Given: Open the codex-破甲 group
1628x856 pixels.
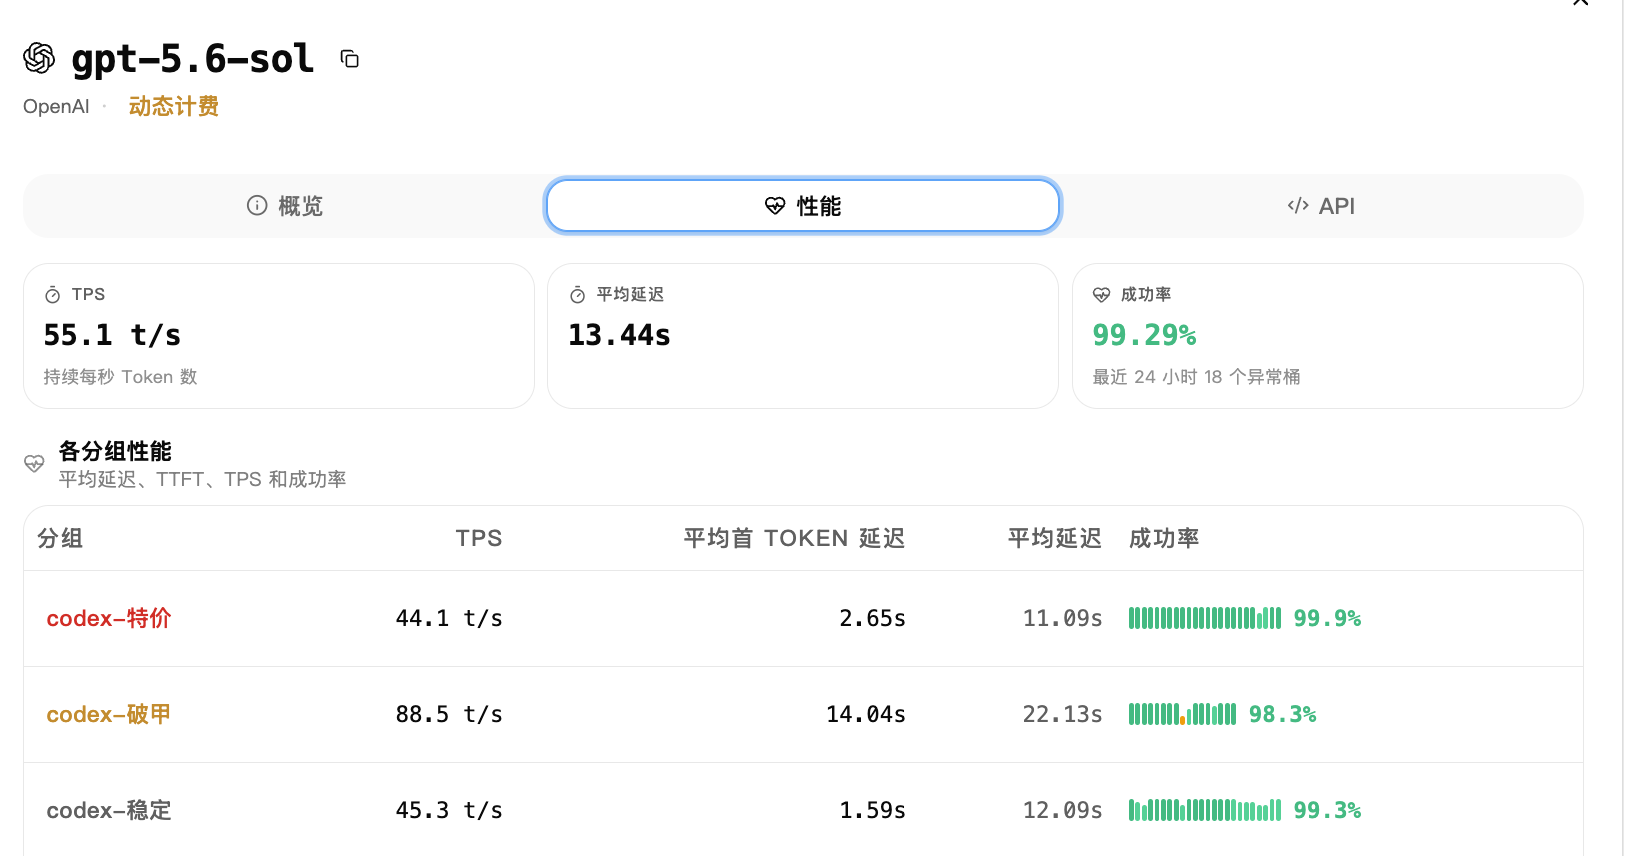Looking at the screenshot, I should click(109, 714).
